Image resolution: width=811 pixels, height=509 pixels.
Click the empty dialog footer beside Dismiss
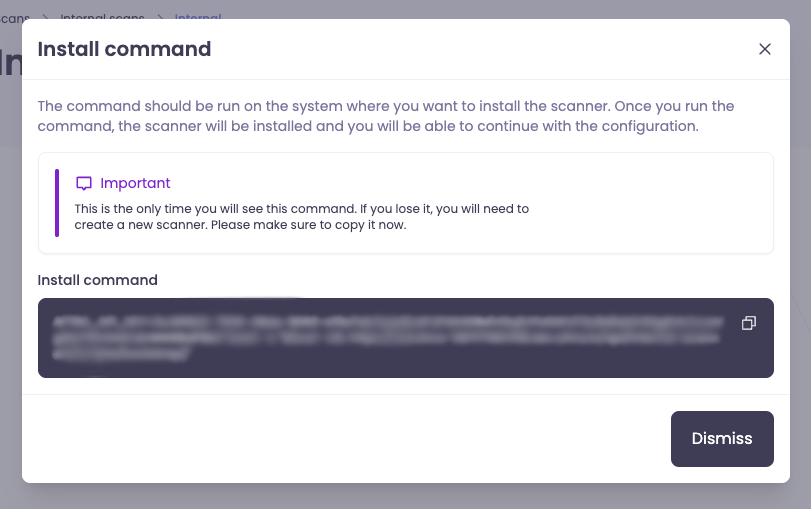tap(350, 438)
